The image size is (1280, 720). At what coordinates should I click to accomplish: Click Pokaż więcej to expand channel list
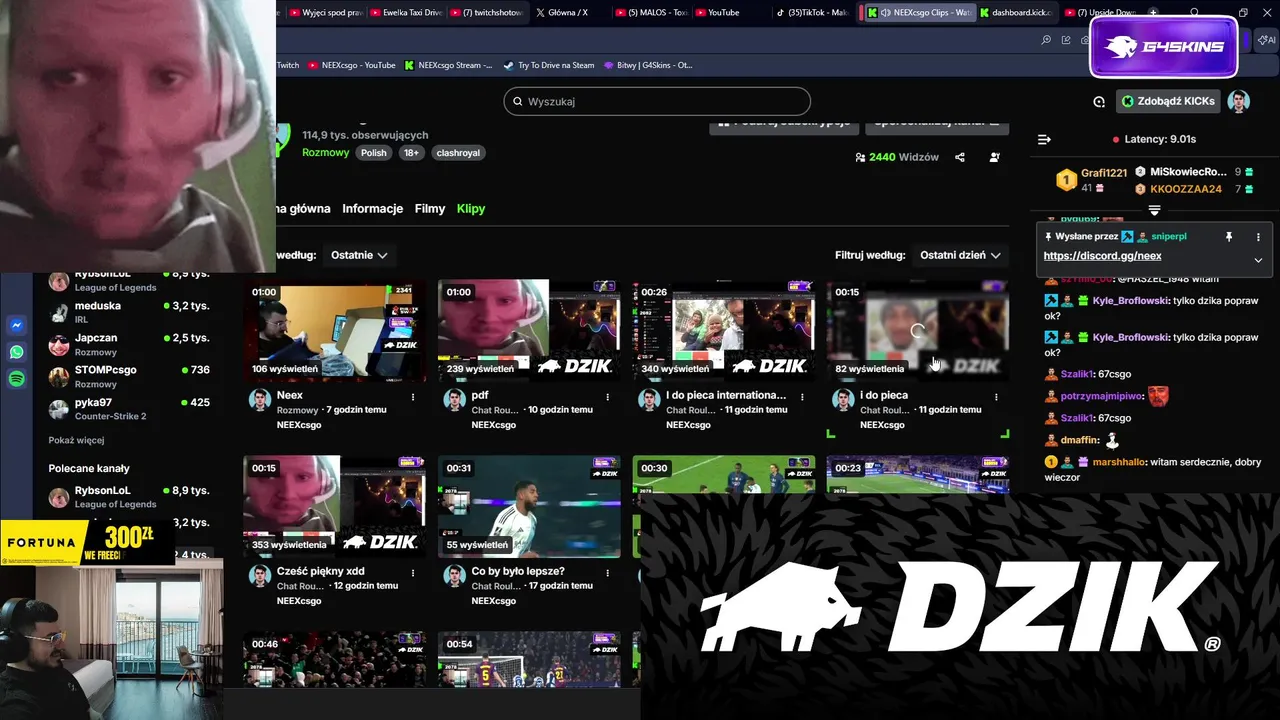[76, 440]
